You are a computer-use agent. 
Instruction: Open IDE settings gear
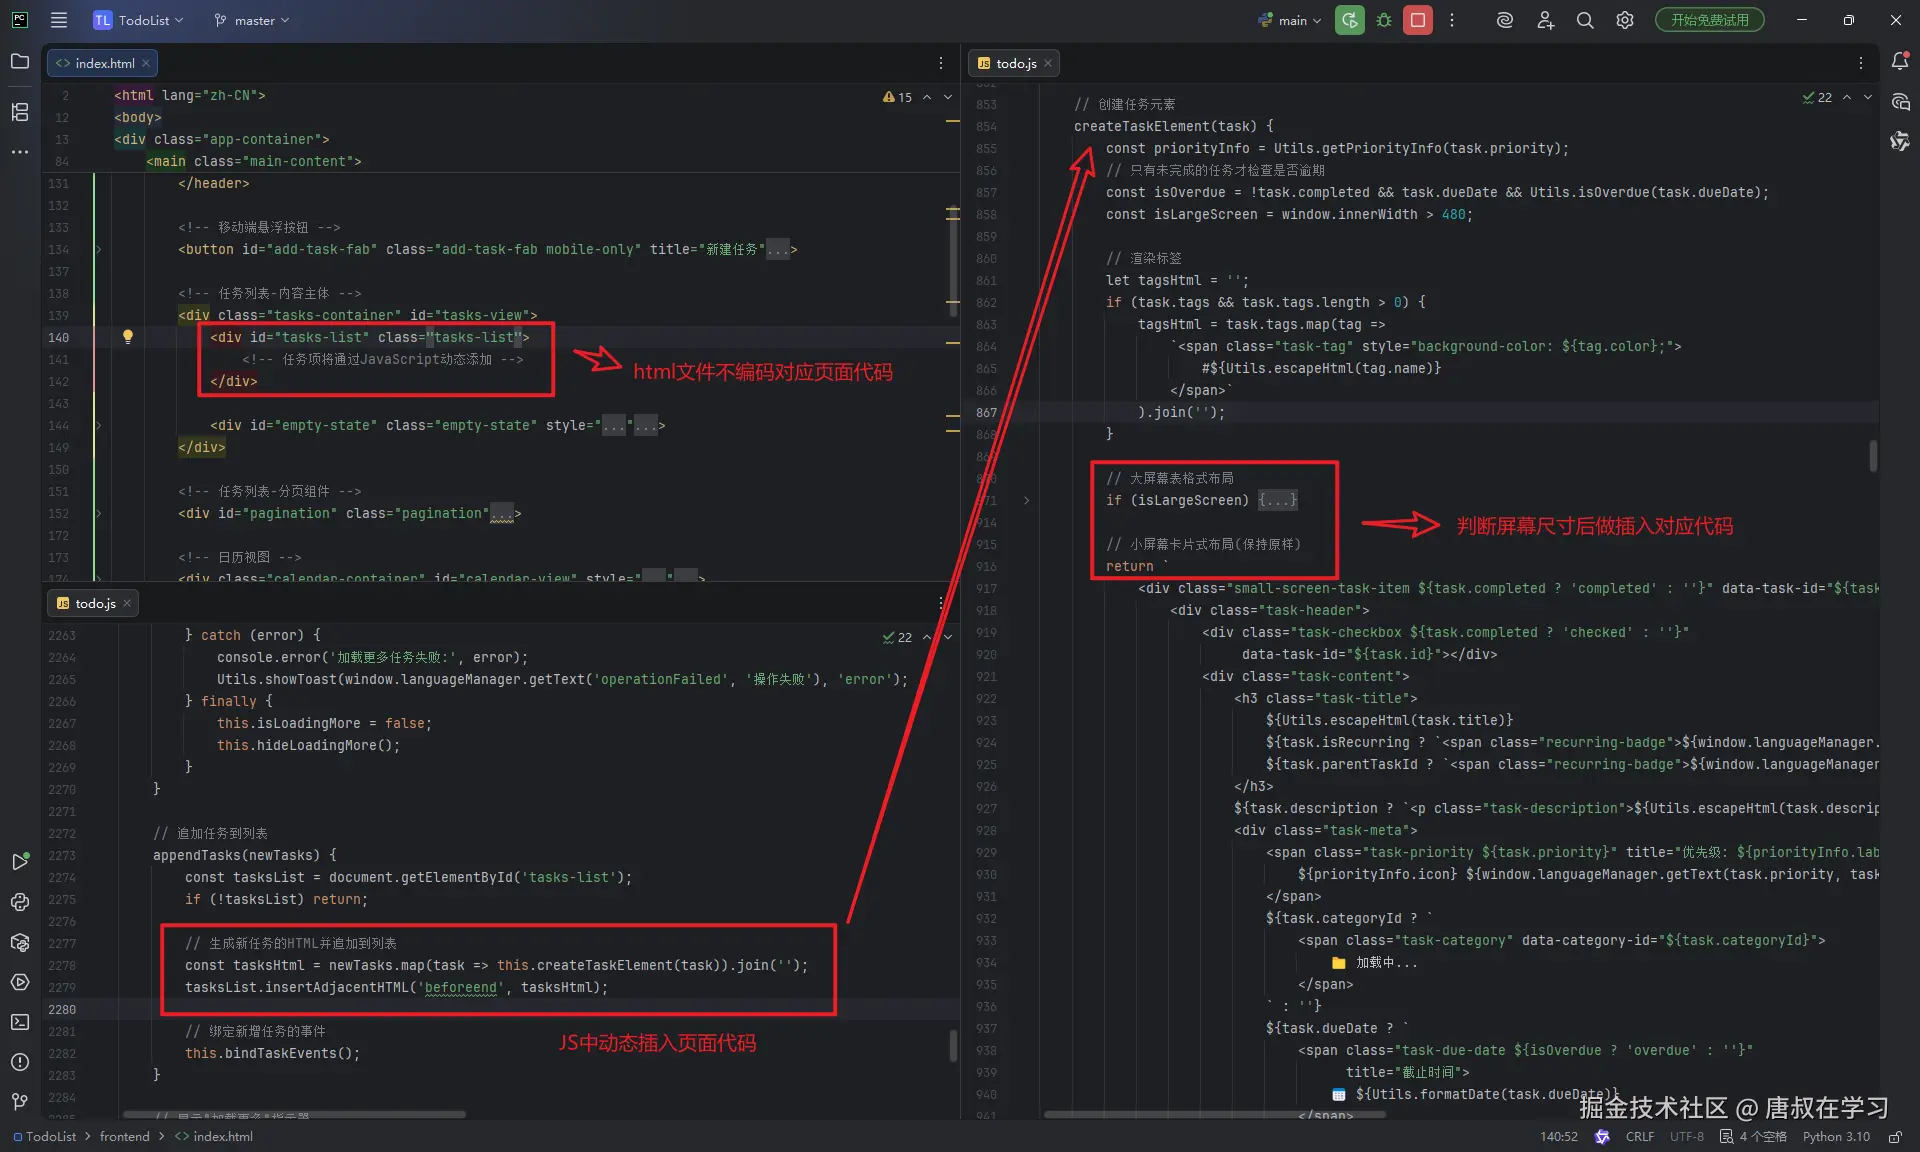point(1625,20)
